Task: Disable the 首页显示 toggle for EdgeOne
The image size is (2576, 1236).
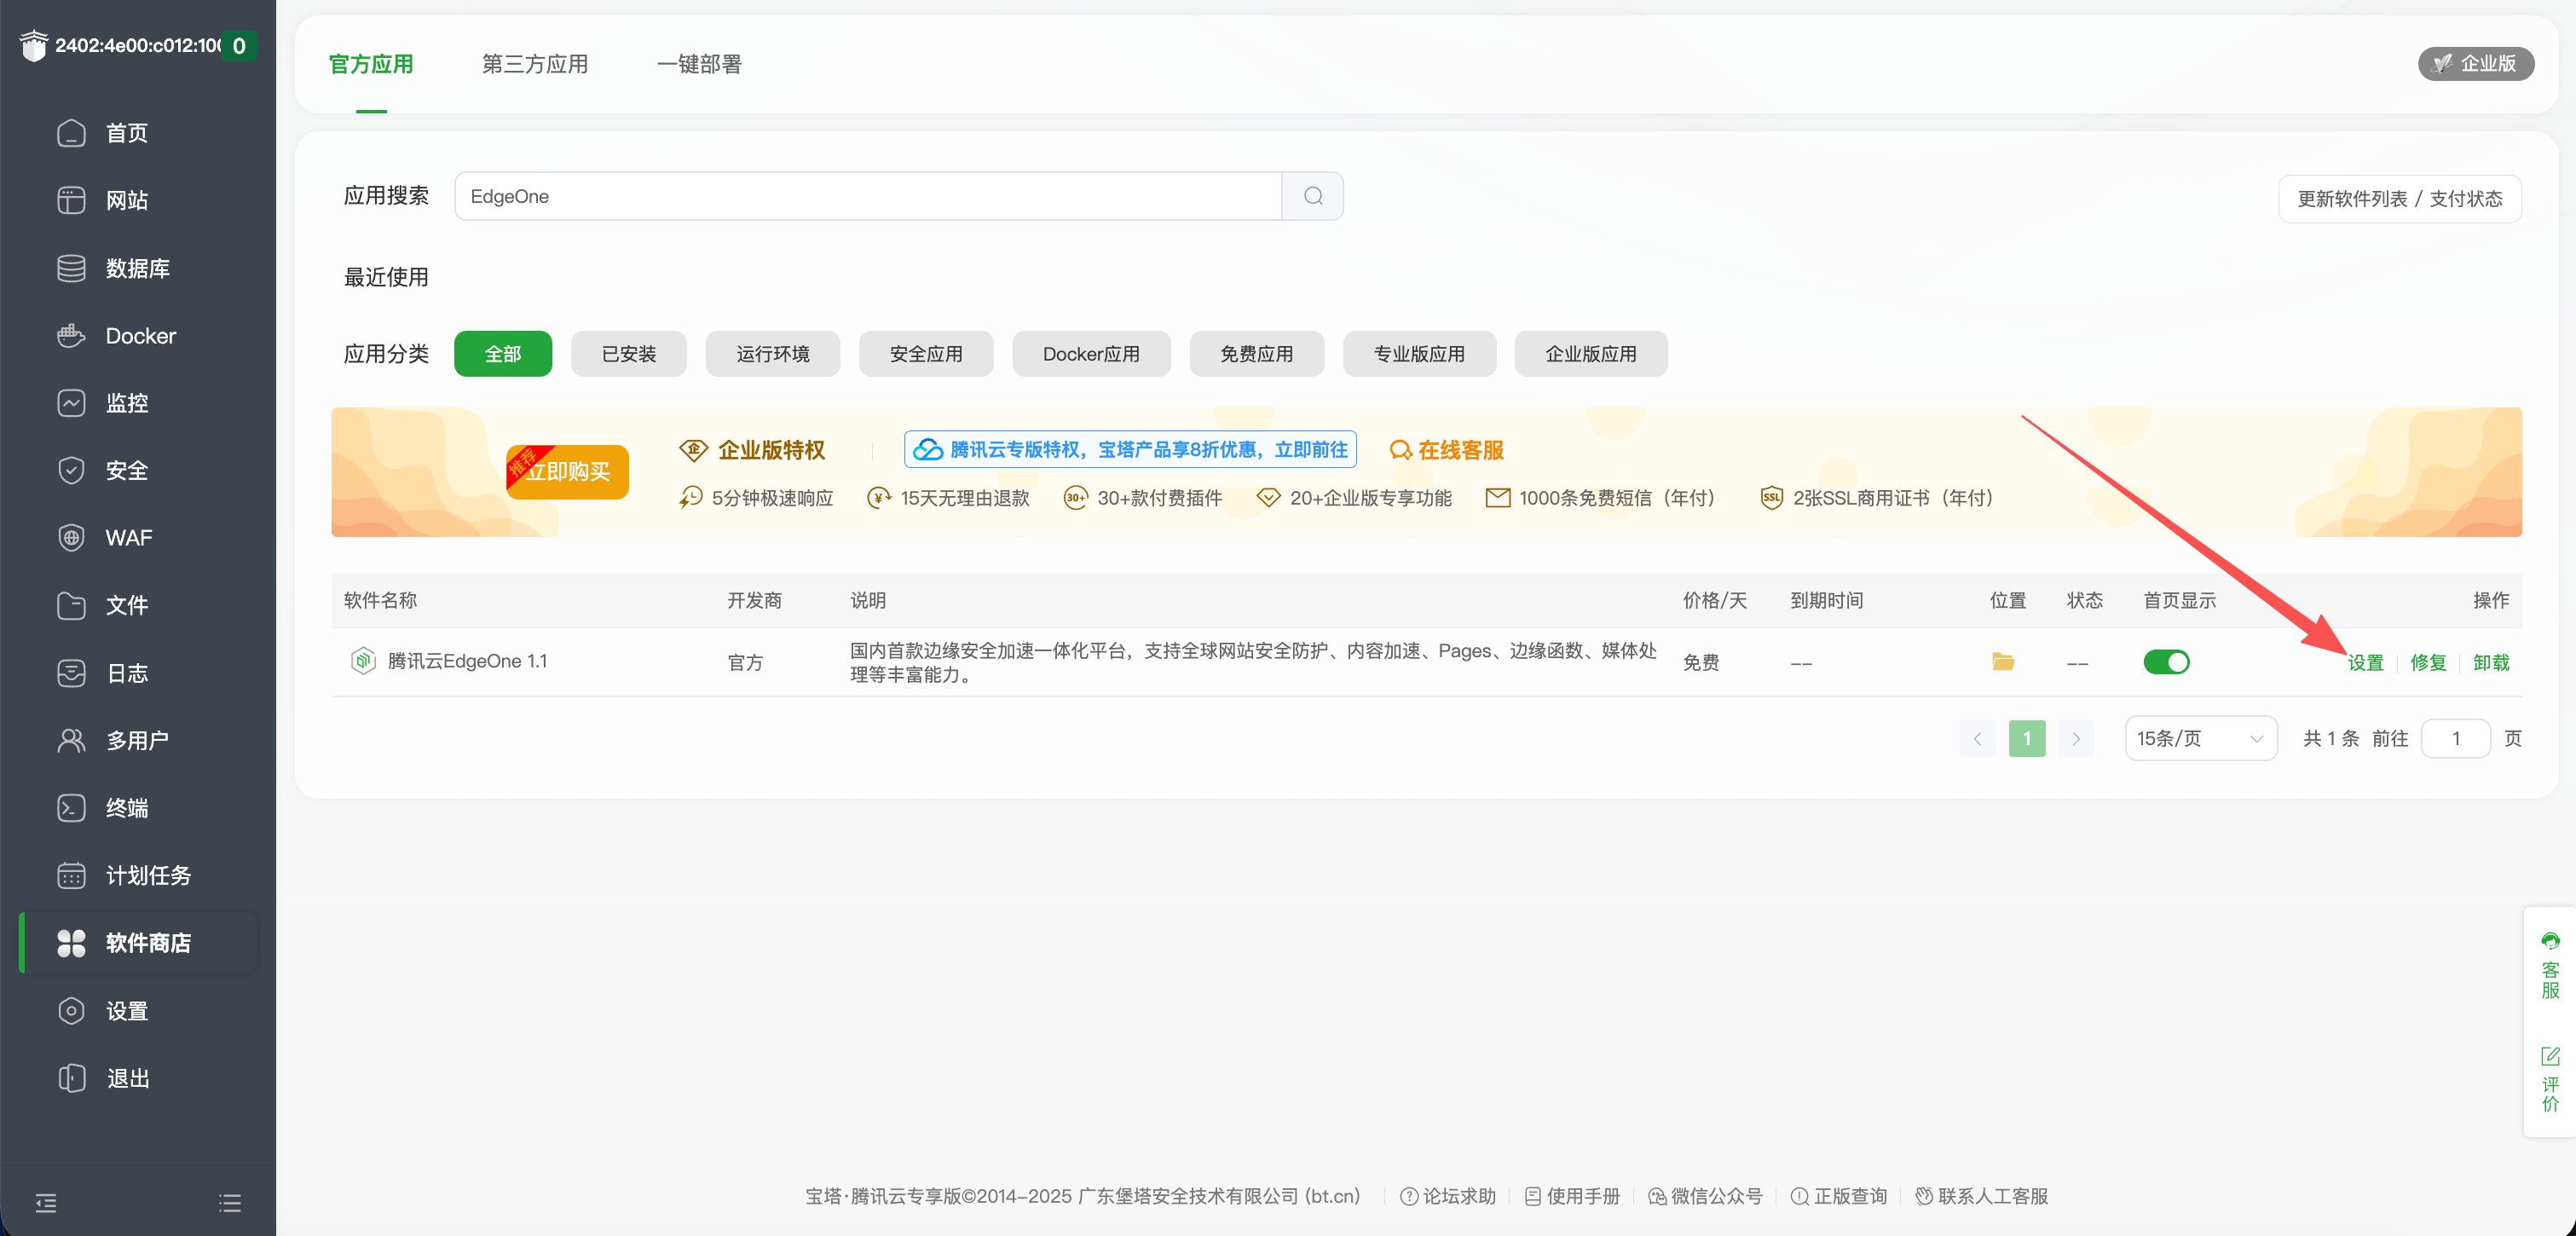Action: pyautogui.click(x=2166, y=661)
